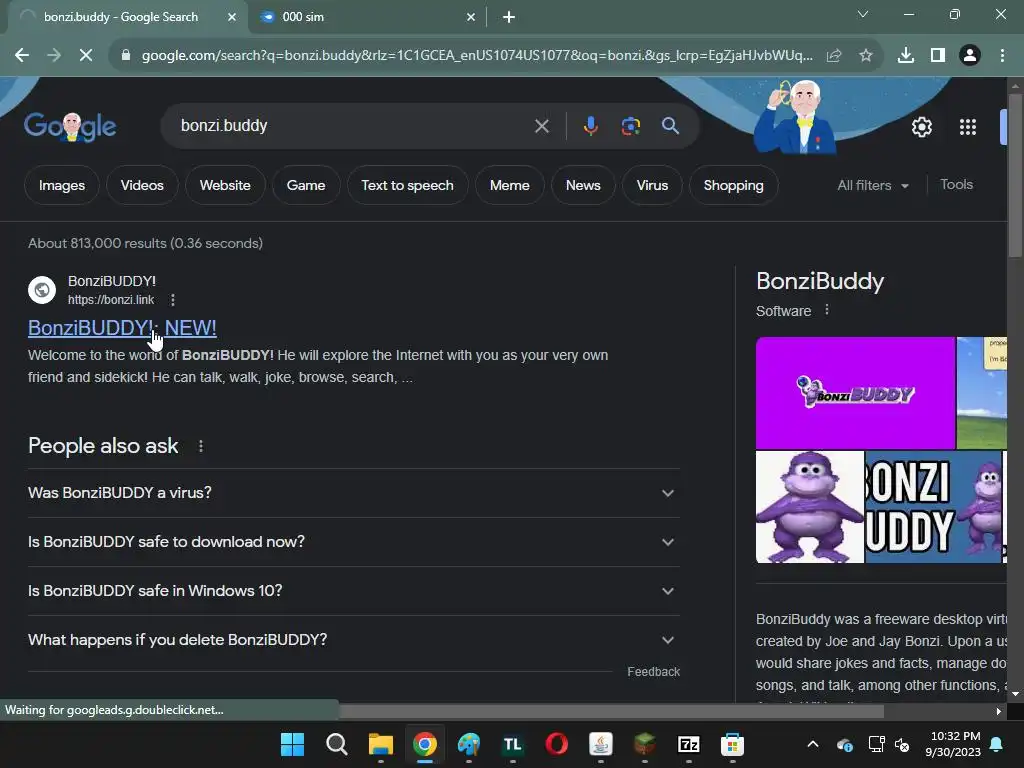Open the Minecraft block taskbar icon
The width and height of the screenshot is (1024, 768).
645,744
